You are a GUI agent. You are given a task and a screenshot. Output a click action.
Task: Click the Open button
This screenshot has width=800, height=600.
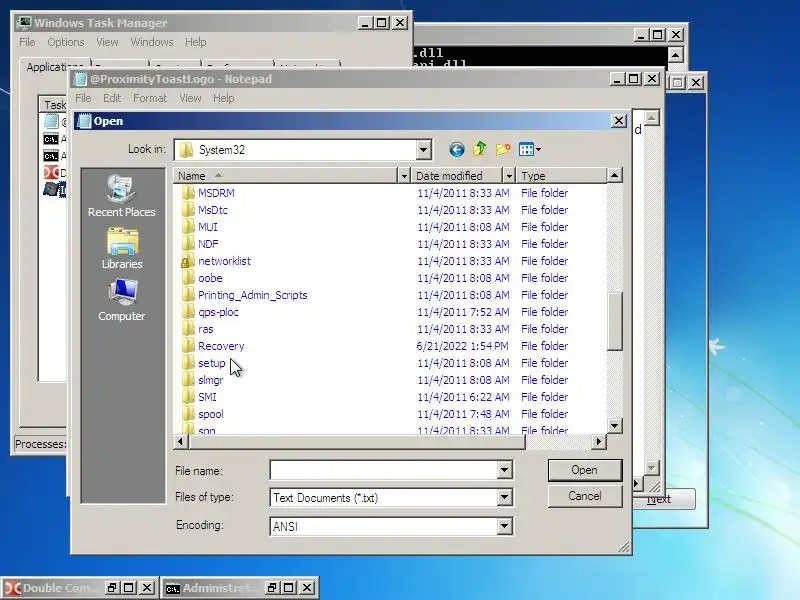click(x=585, y=470)
